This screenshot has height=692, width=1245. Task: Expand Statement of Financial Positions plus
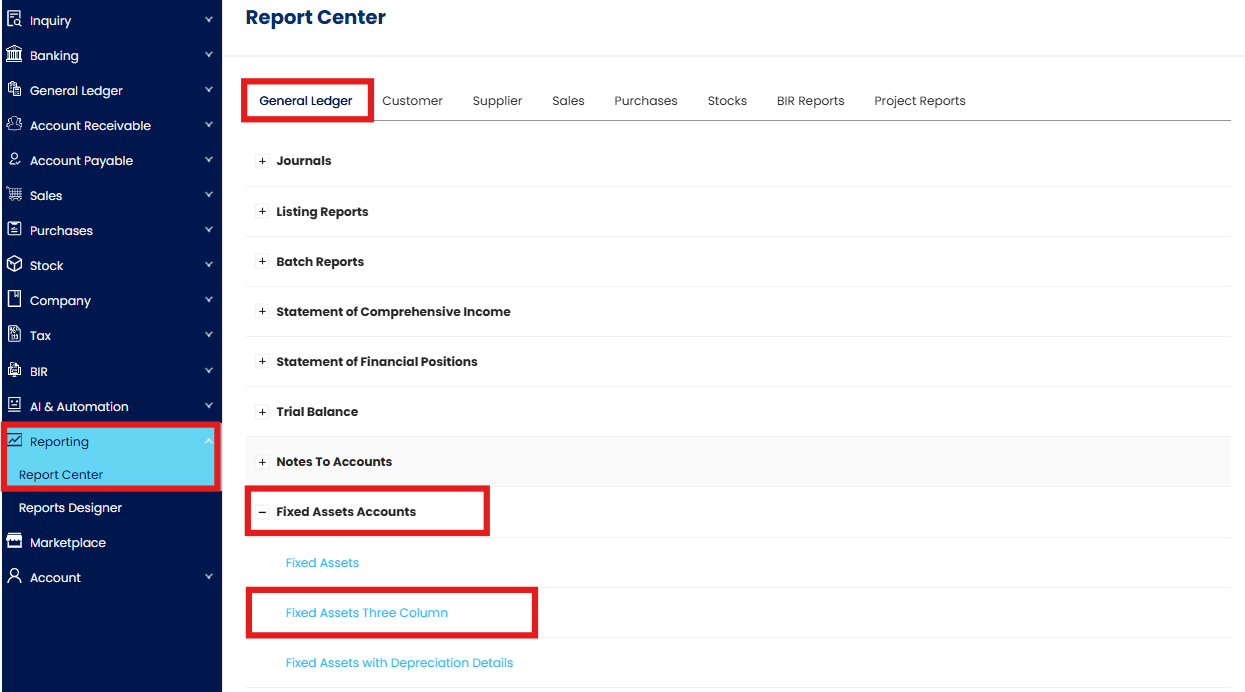coord(262,361)
